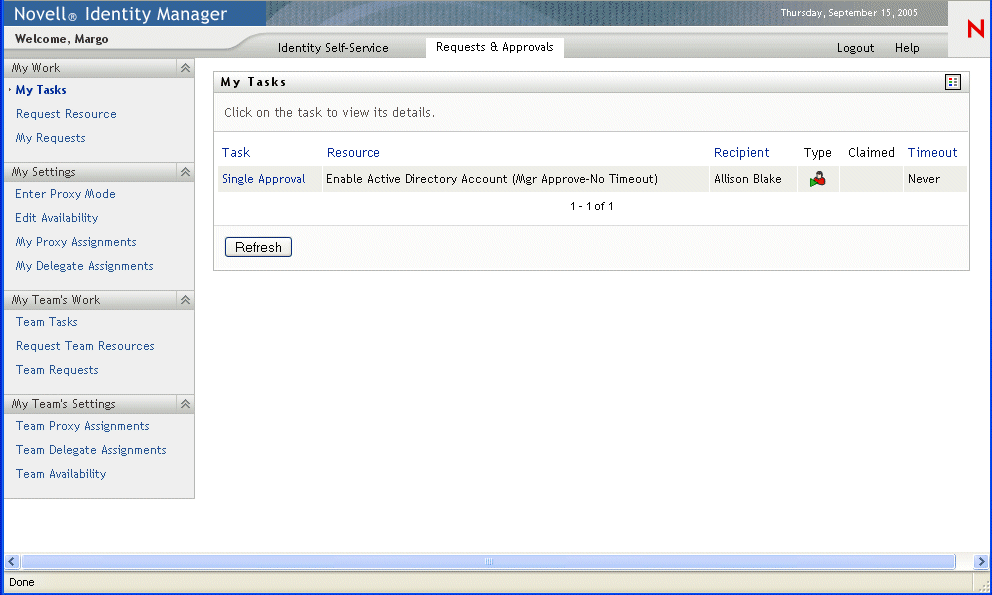Click the Done status bar text
Screen dimensions: 992x595
(x=22, y=582)
